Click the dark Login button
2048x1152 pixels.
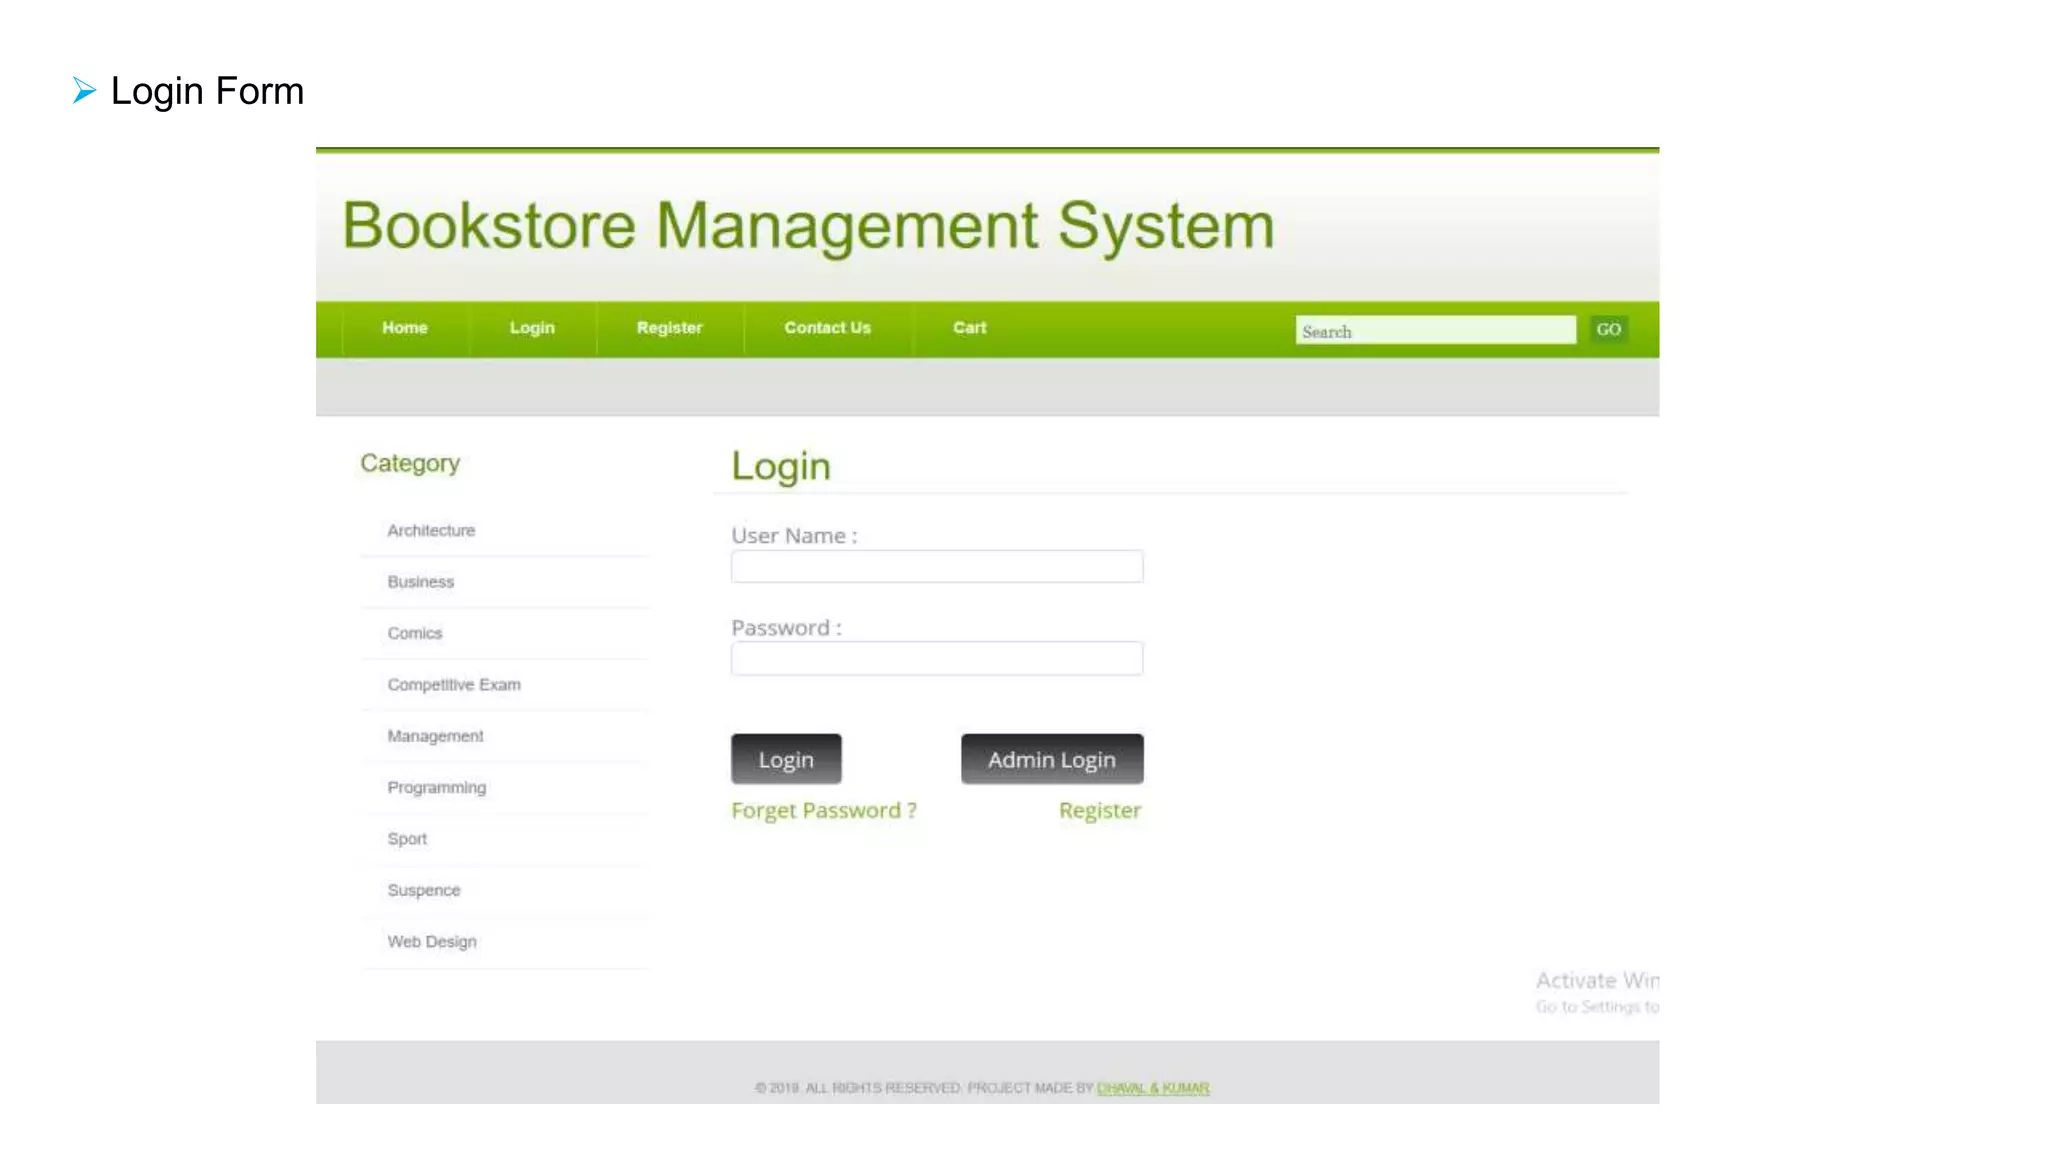point(785,760)
